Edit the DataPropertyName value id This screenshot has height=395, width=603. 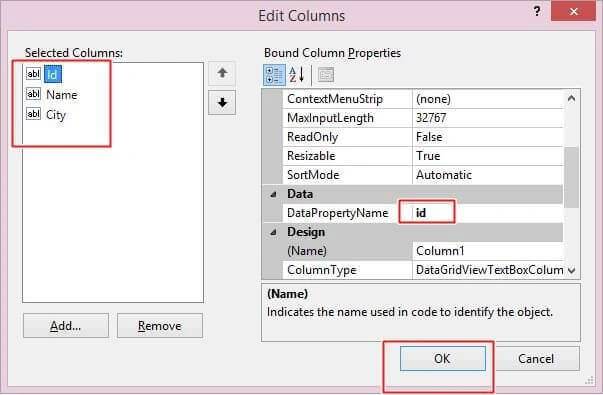point(488,213)
